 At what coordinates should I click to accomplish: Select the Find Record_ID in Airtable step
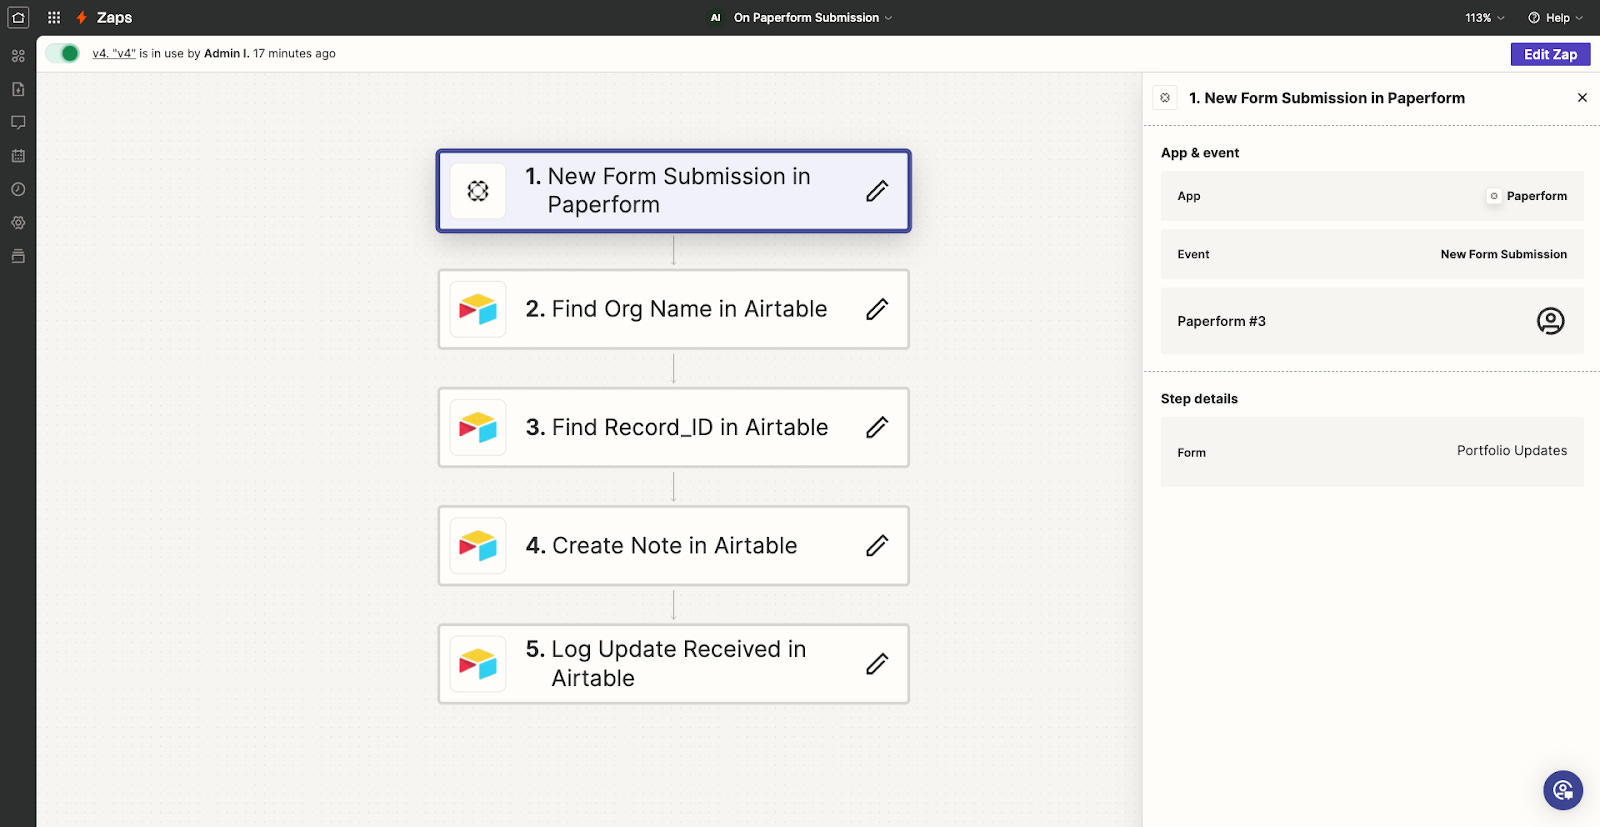pos(674,427)
